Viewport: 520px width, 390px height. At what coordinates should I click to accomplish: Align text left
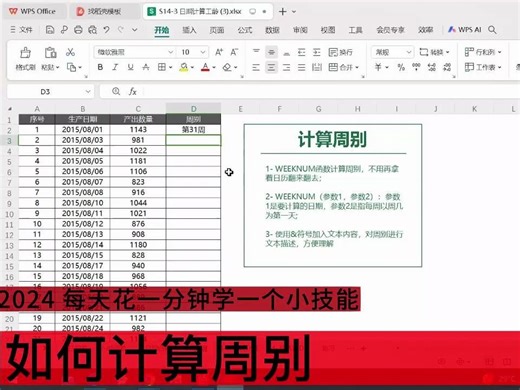pyautogui.click(x=256, y=68)
